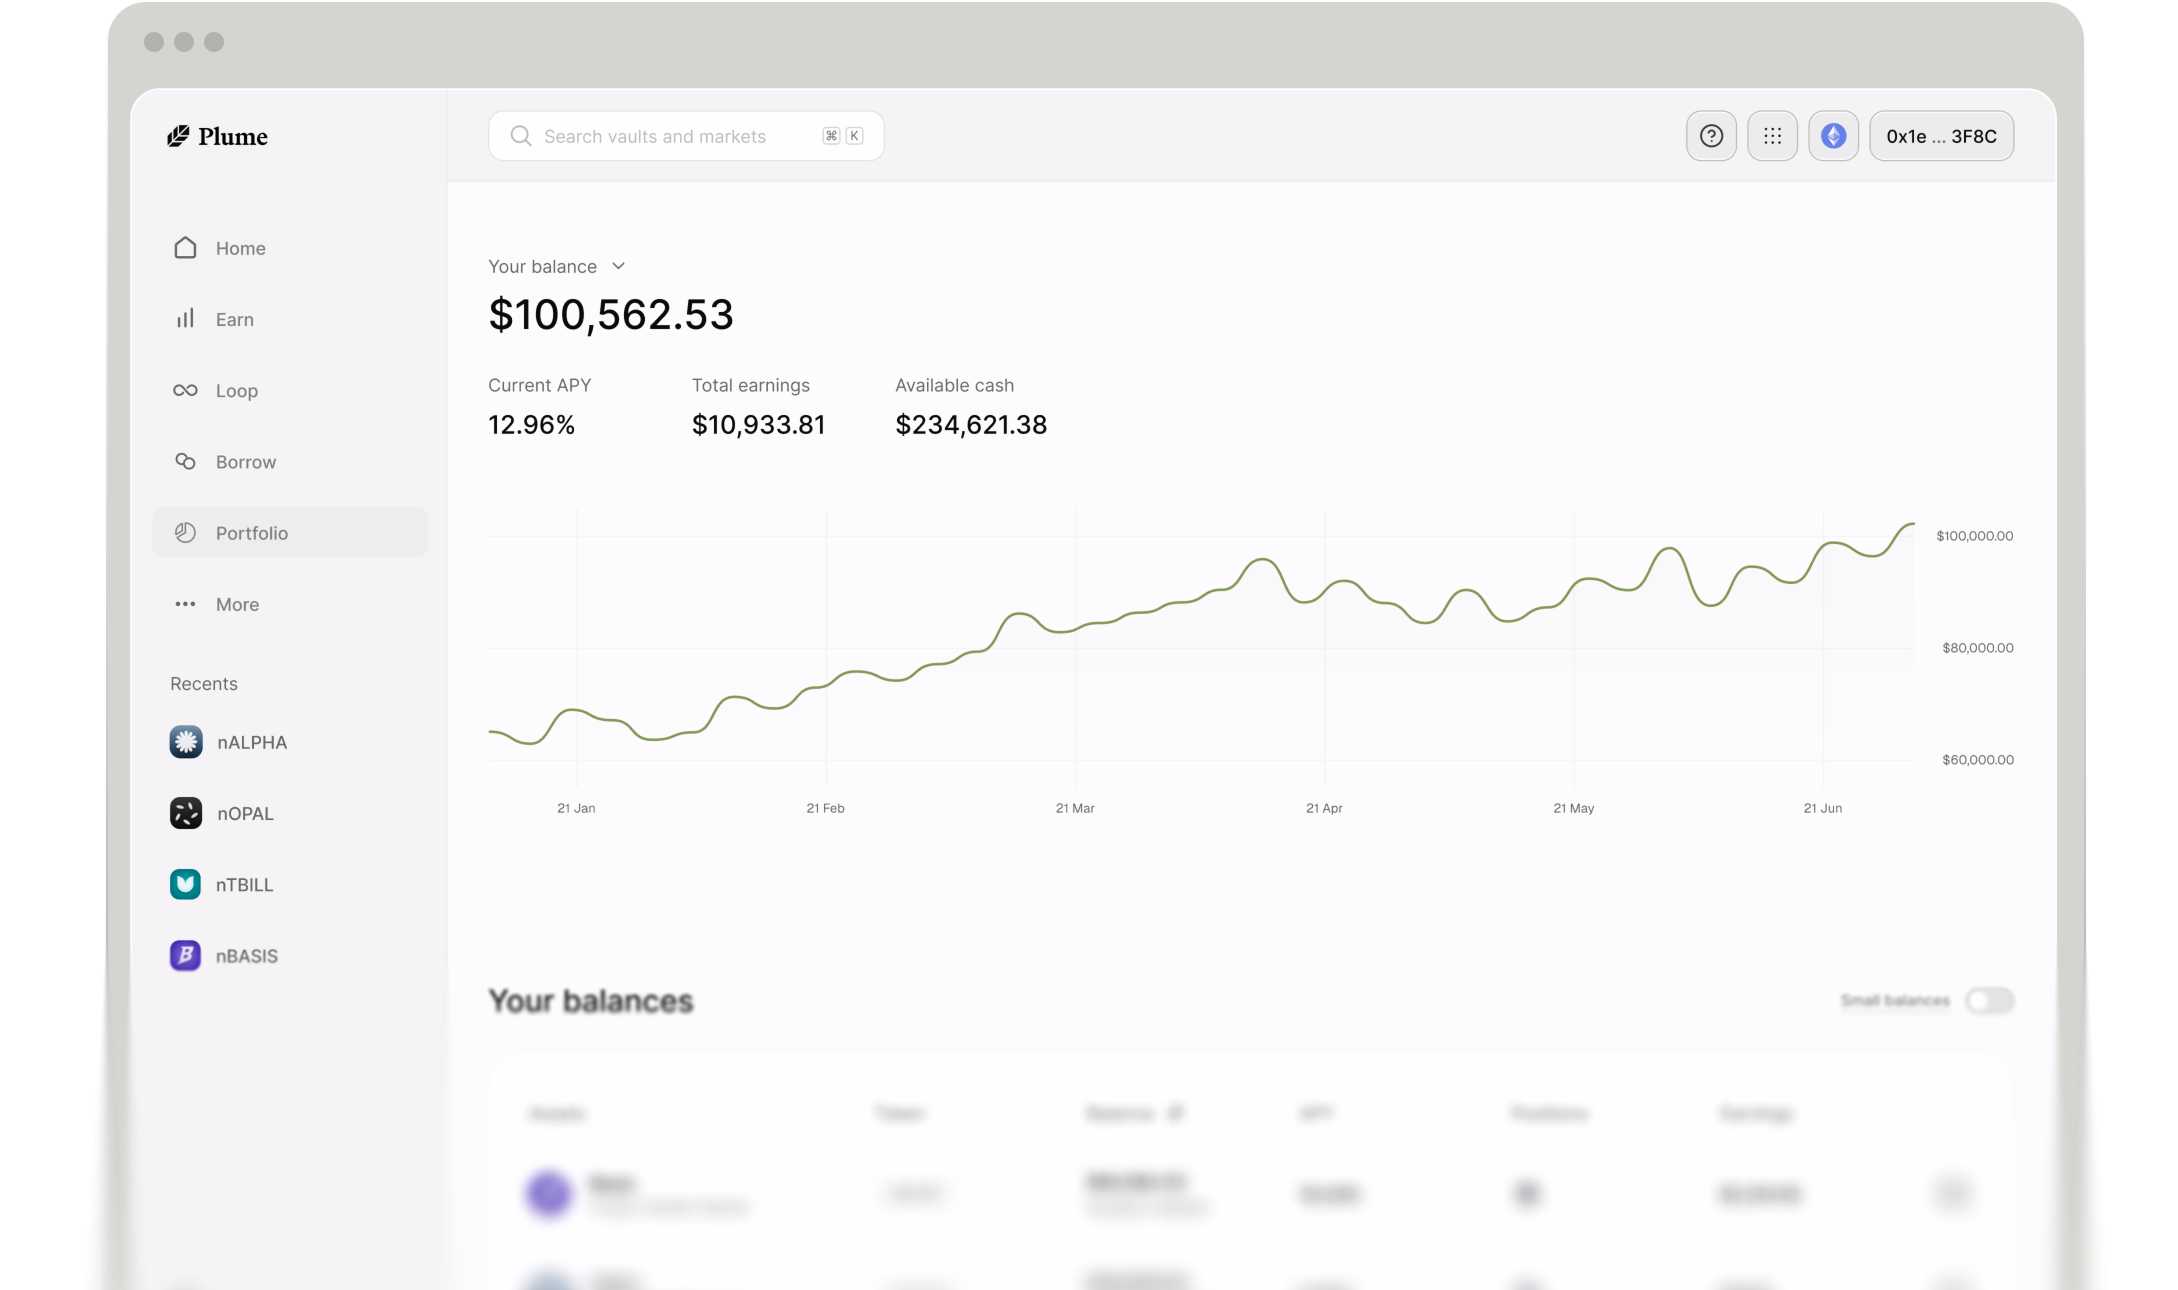The height and width of the screenshot is (1290, 2178).
Task: Open the Ethereum network selector
Action: pos(1833,136)
